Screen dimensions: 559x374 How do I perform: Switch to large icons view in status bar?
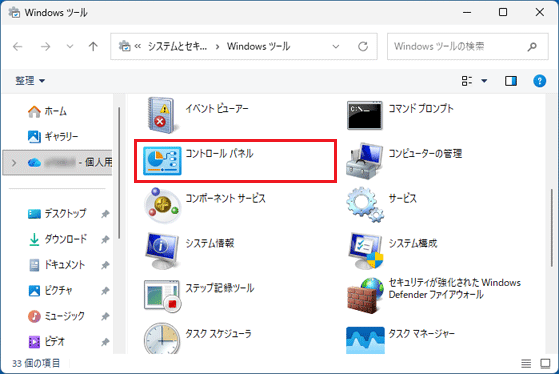pyautogui.click(x=545, y=363)
